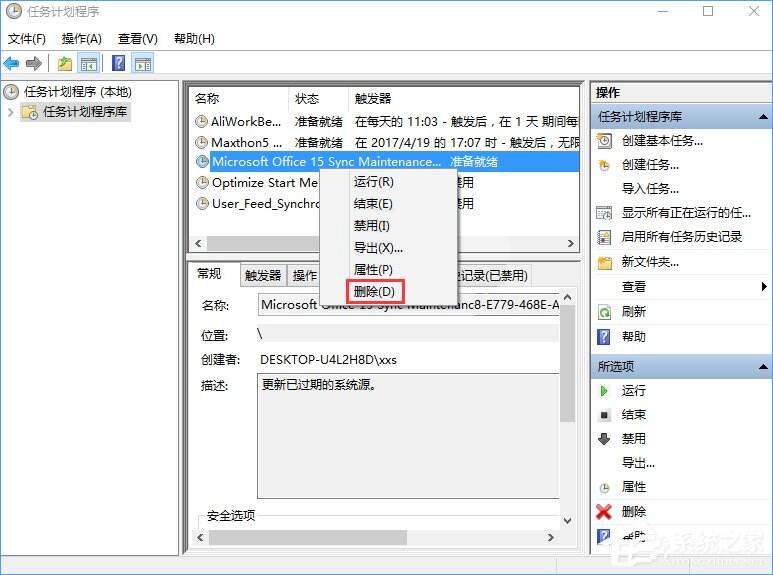Switch to the 常规 tab
The width and height of the screenshot is (773, 575).
click(209, 274)
